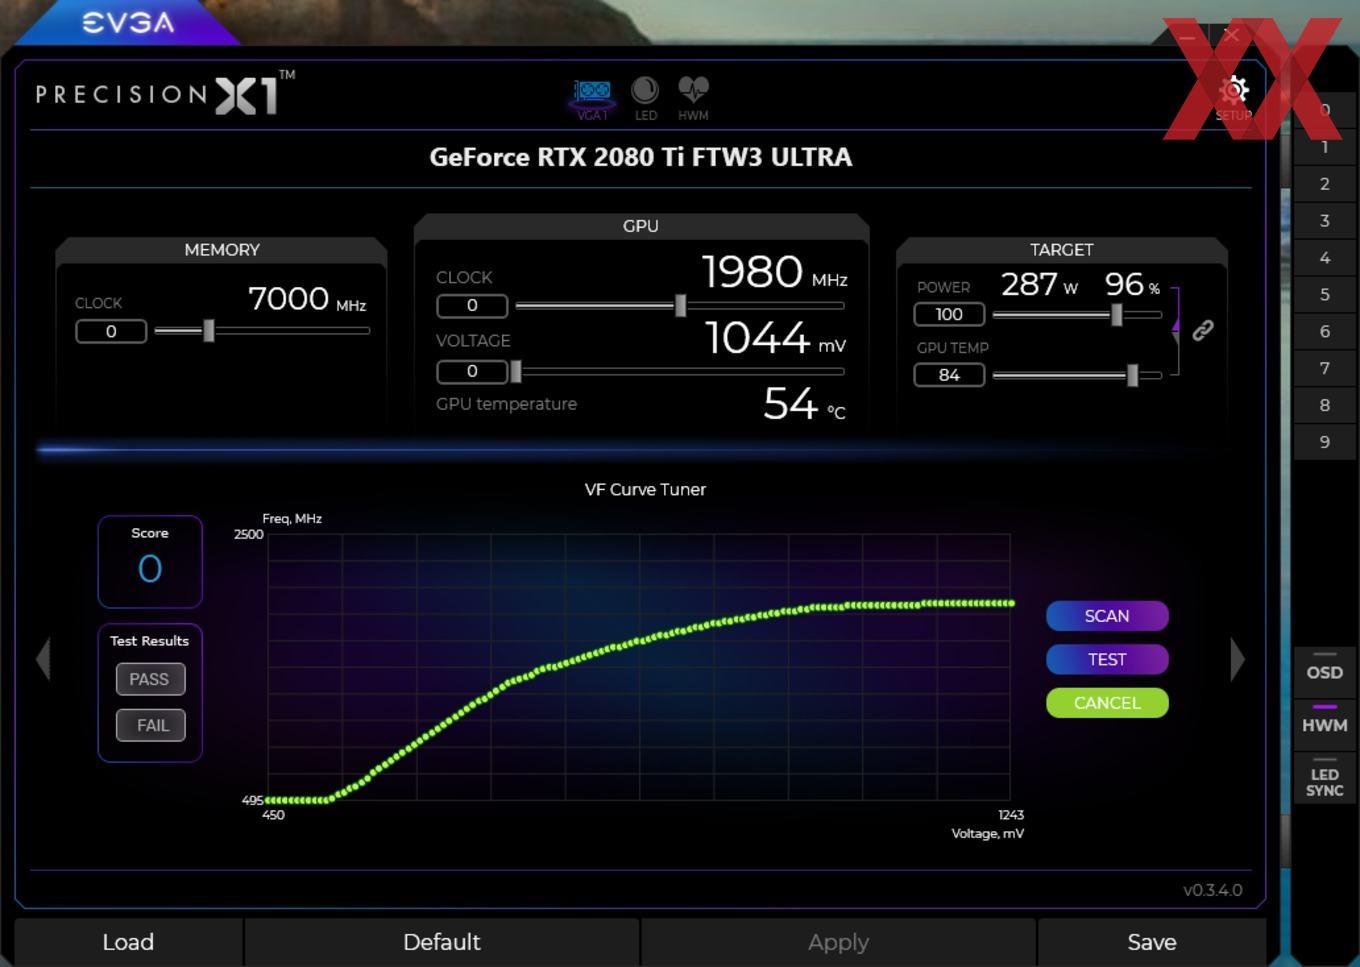The width and height of the screenshot is (1360, 967).
Task: Click the VF Curve Tuner heading
Action: (x=645, y=489)
